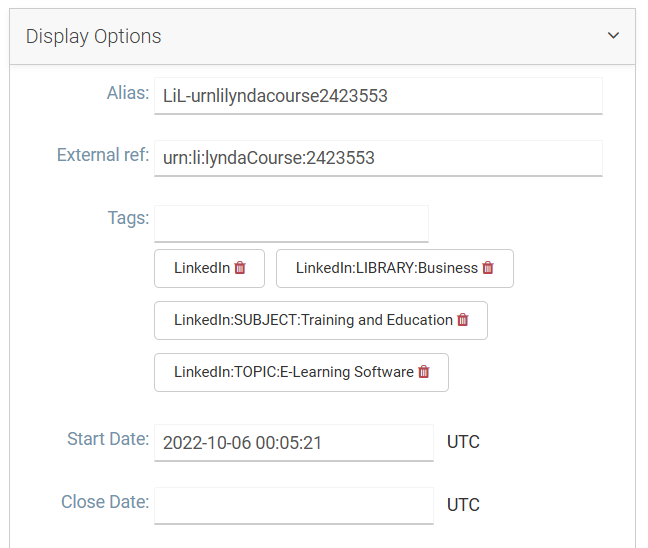
Task: Click the Tags label
Action: point(128,217)
